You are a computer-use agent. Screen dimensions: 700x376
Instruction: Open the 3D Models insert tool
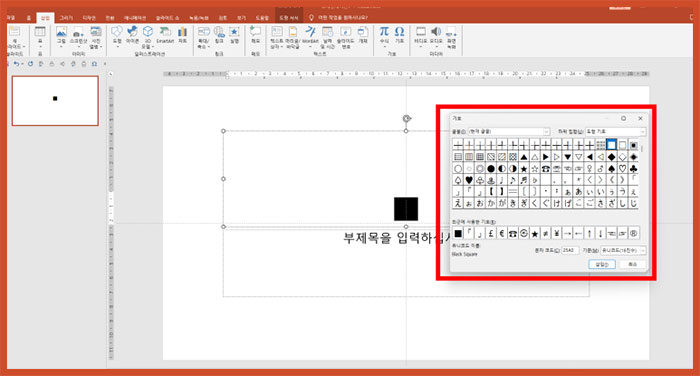[147, 37]
